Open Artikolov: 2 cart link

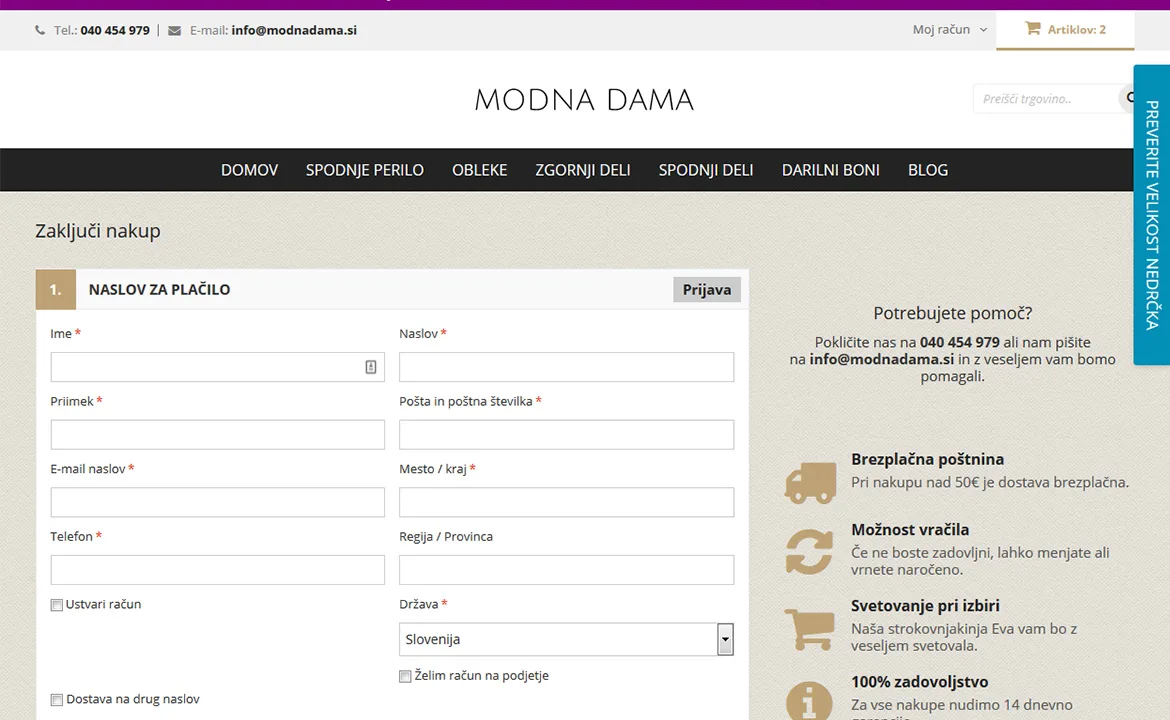click(1065, 30)
